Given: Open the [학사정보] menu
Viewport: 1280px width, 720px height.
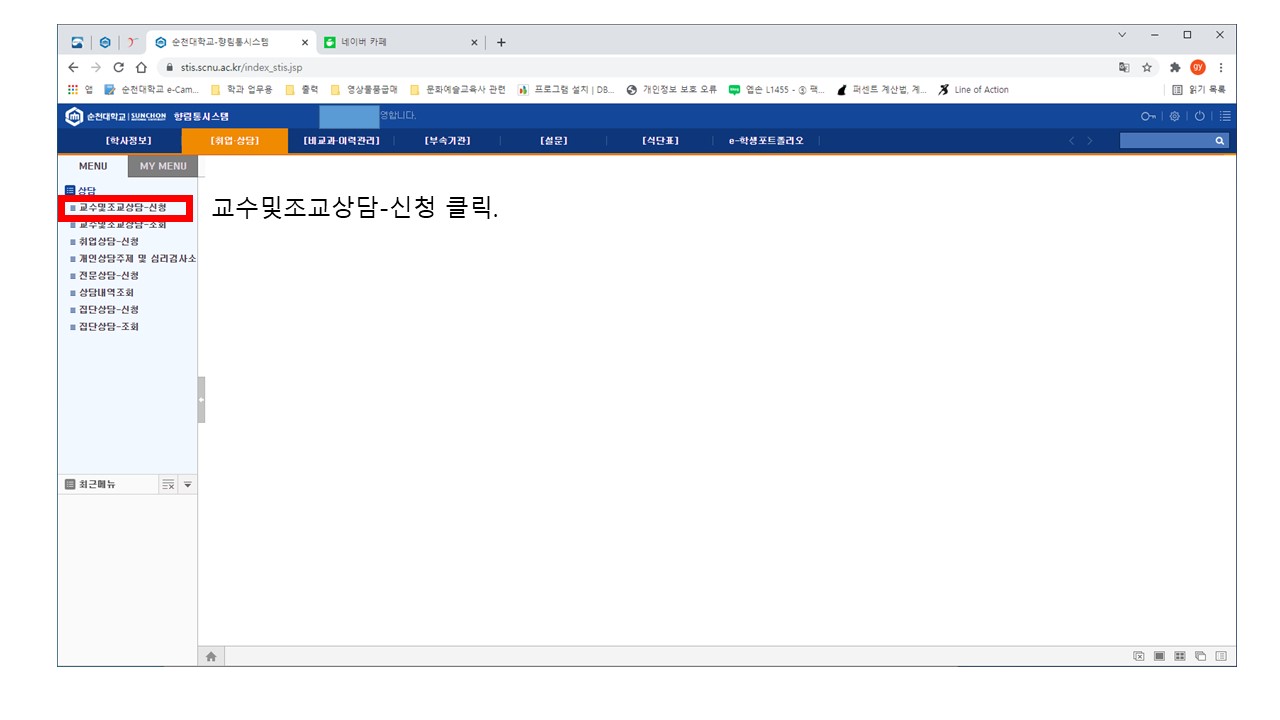Looking at the screenshot, I should pos(129,141).
